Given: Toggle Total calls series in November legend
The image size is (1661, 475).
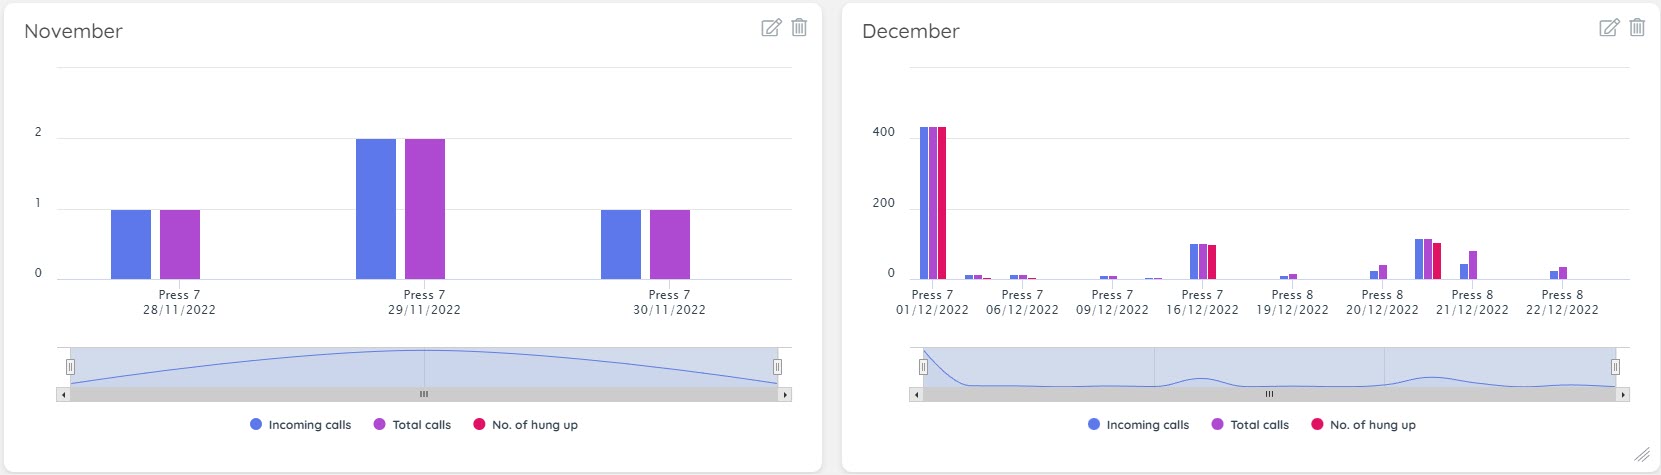Looking at the screenshot, I should 412,425.
